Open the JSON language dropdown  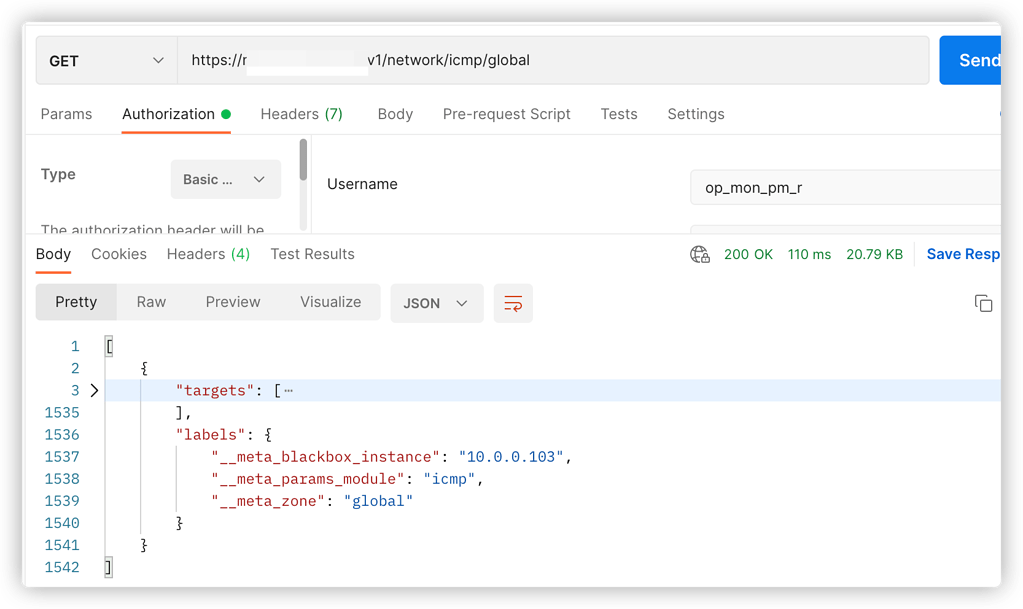[x=436, y=302]
